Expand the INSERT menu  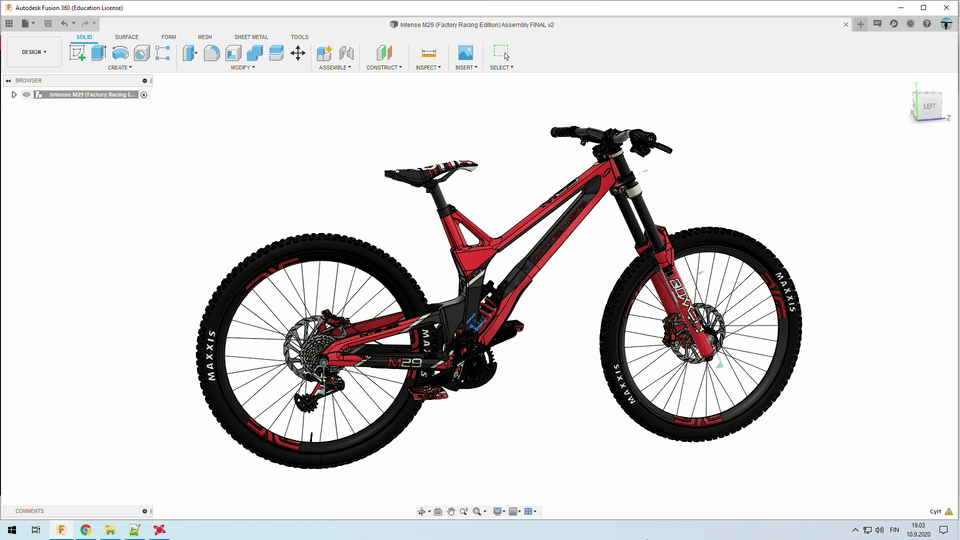click(x=466, y=67)
